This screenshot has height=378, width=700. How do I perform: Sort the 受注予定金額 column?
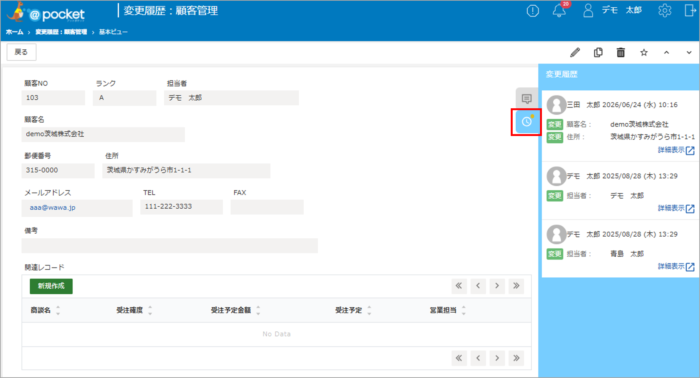pos(258,310)
